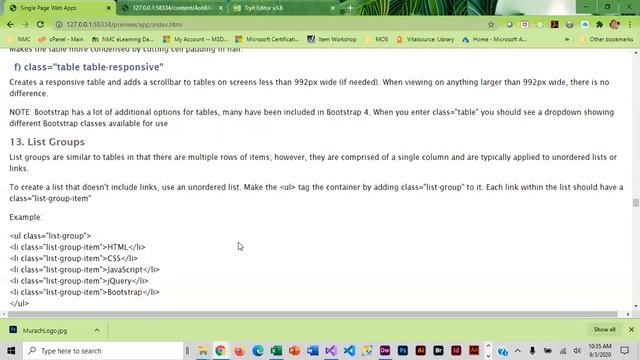Open Visual Studio from the taskbar
Viewport: 640px width, 360px height.
coord(331,351)
